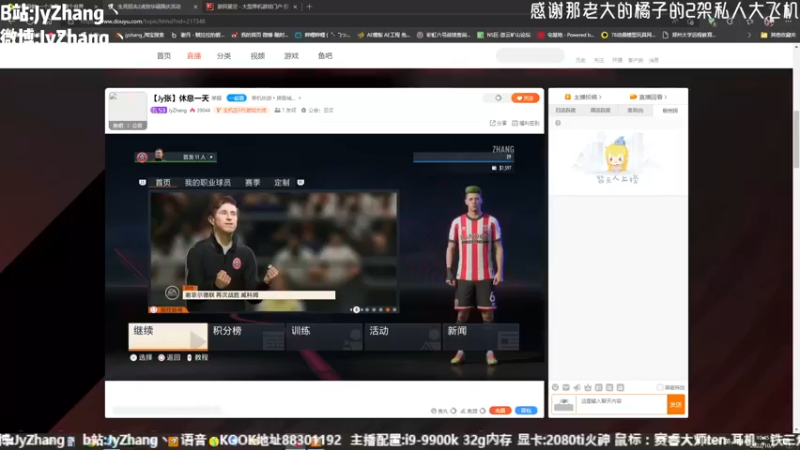Open the 直播回看 replay link
This screenshot has height=450, width=800.
(x=648, y=97)
